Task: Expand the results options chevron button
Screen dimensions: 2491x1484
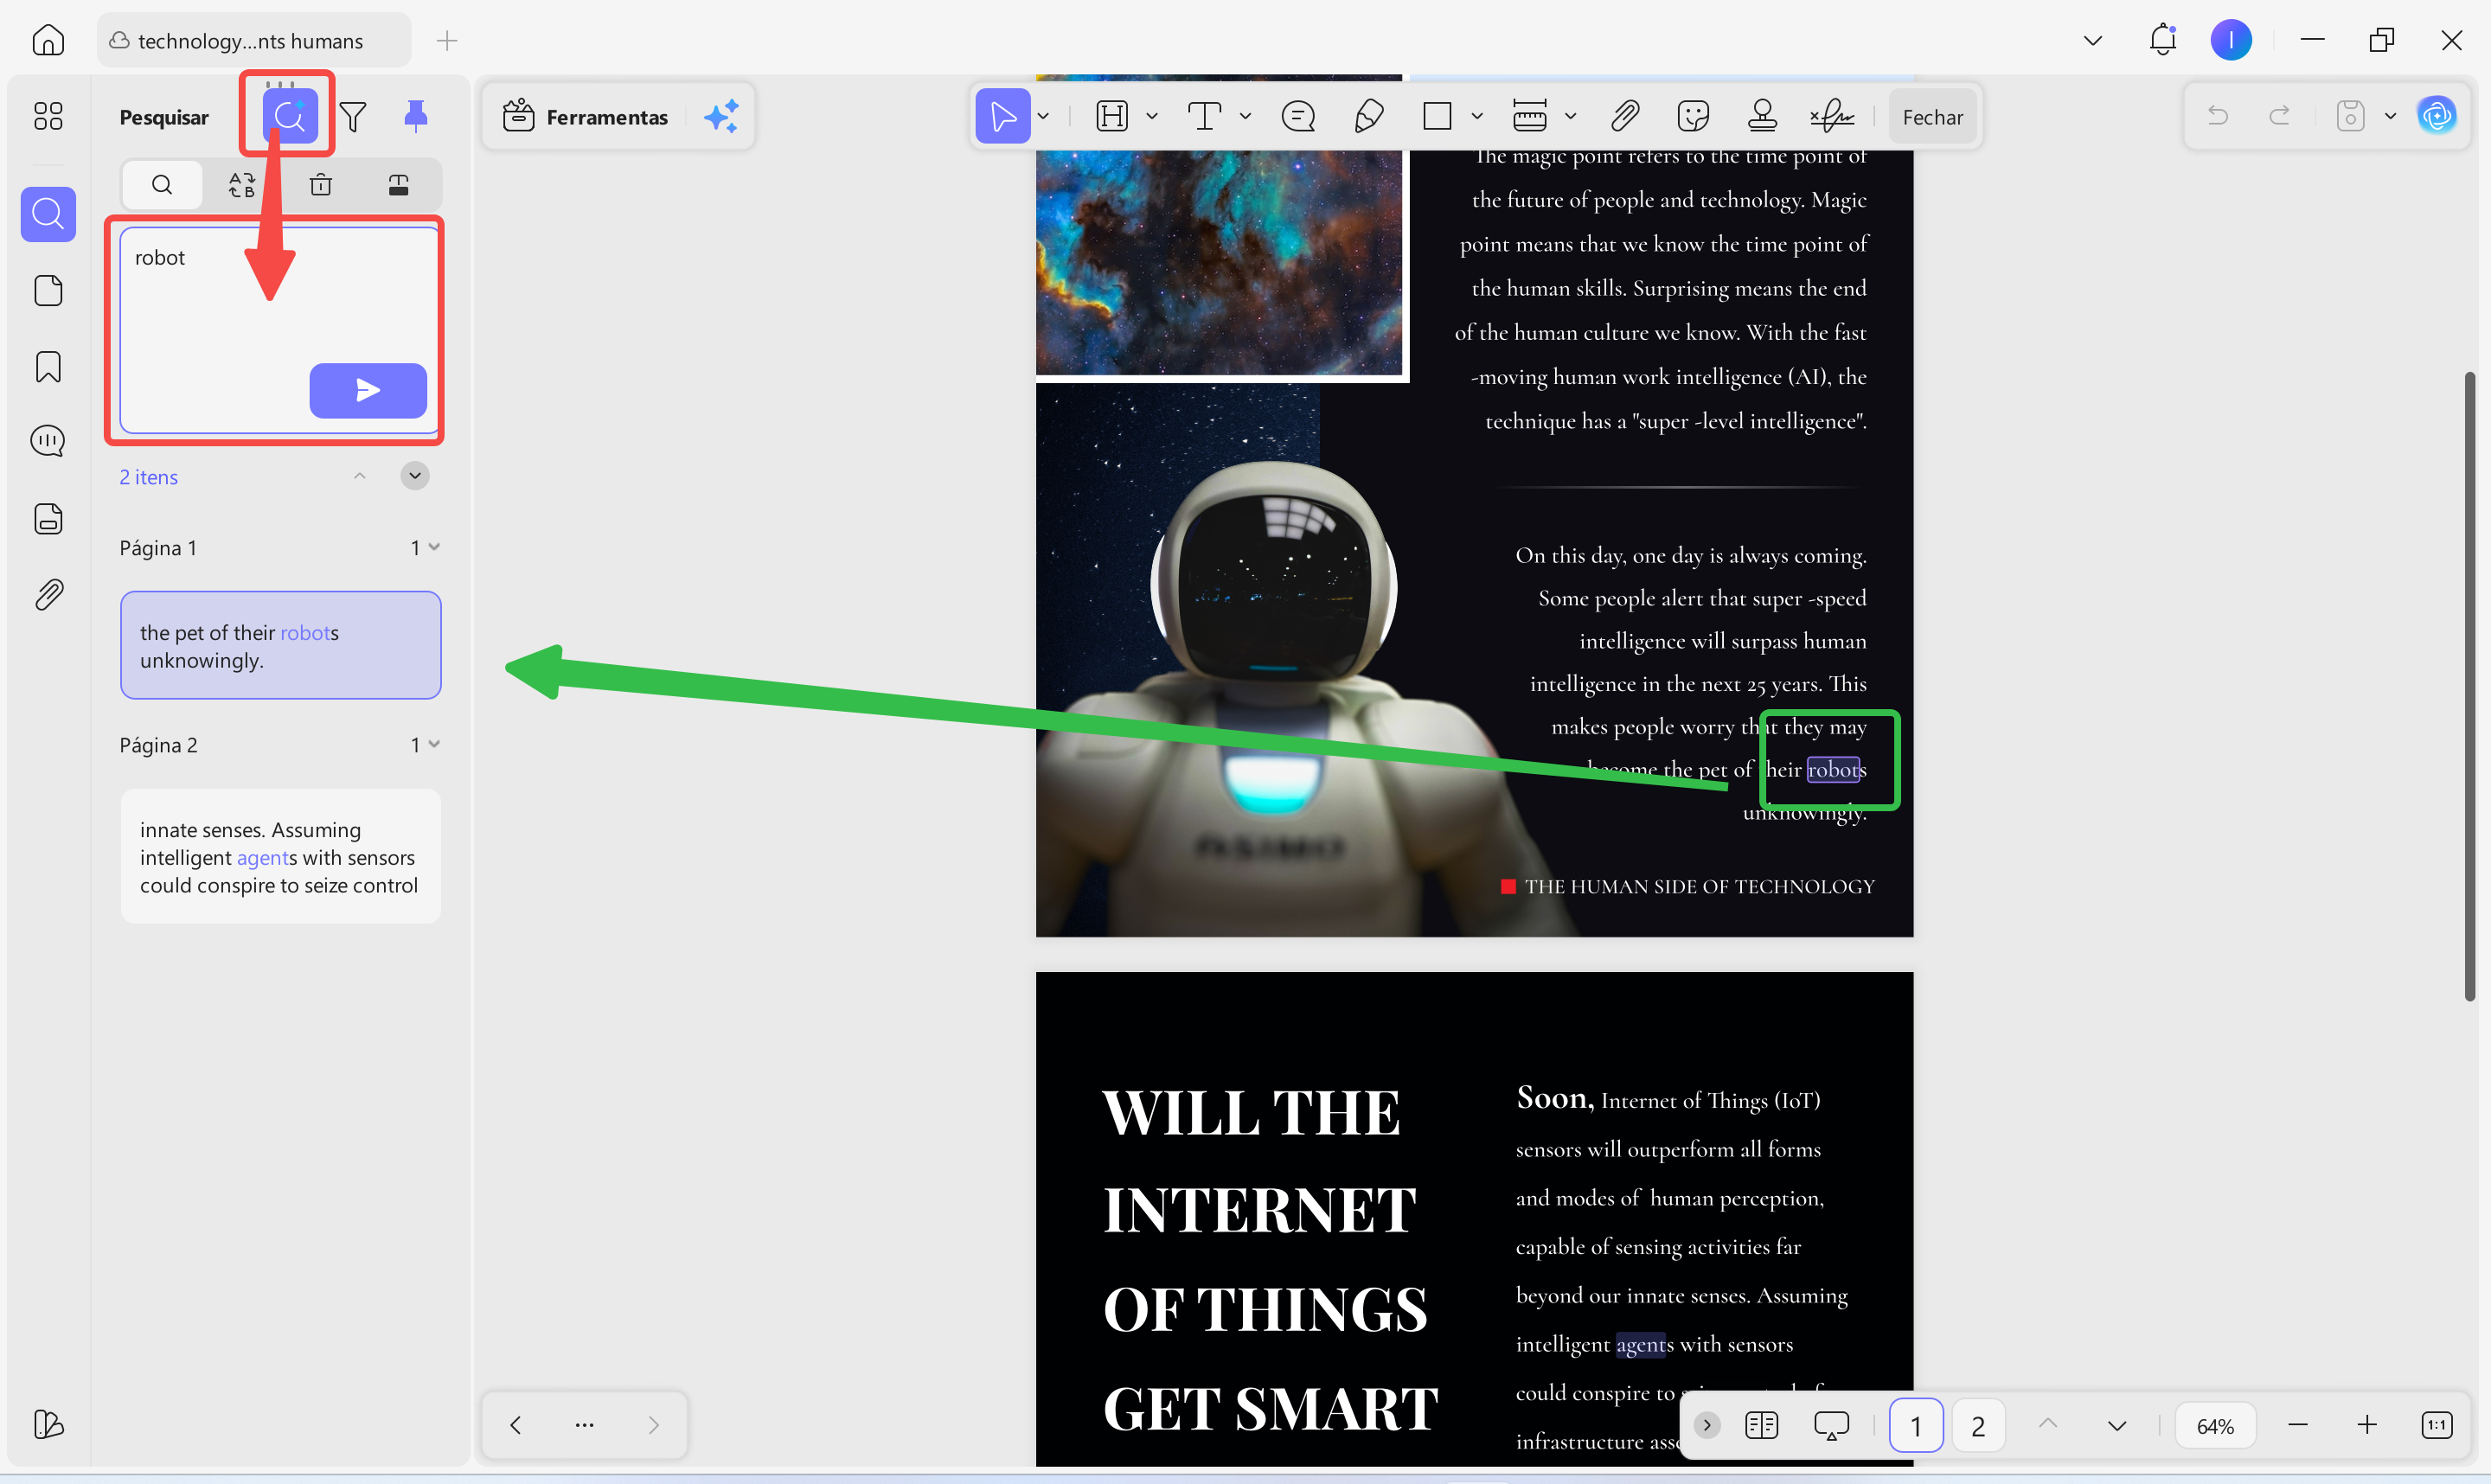Action: click(x=415, y=476)
